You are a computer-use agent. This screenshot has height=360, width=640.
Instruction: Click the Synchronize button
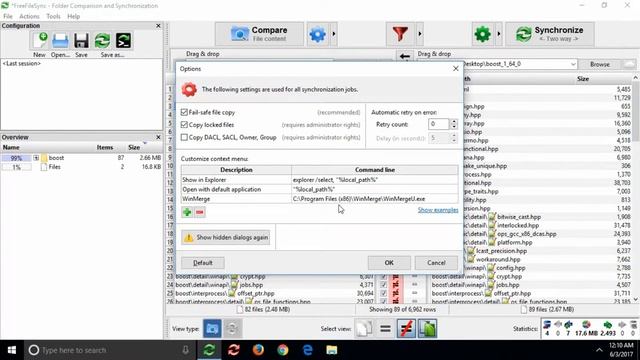pos(550,34)
